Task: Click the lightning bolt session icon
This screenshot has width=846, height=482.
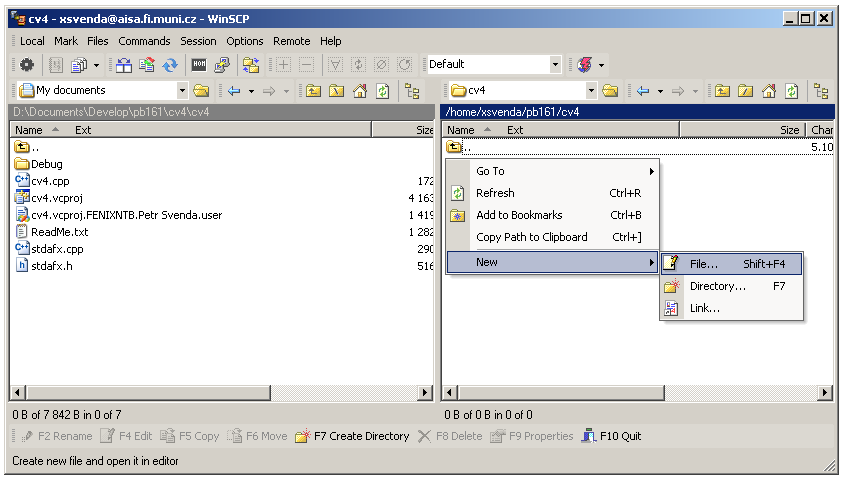Action: pyautogui.click(x=585, y=65)
